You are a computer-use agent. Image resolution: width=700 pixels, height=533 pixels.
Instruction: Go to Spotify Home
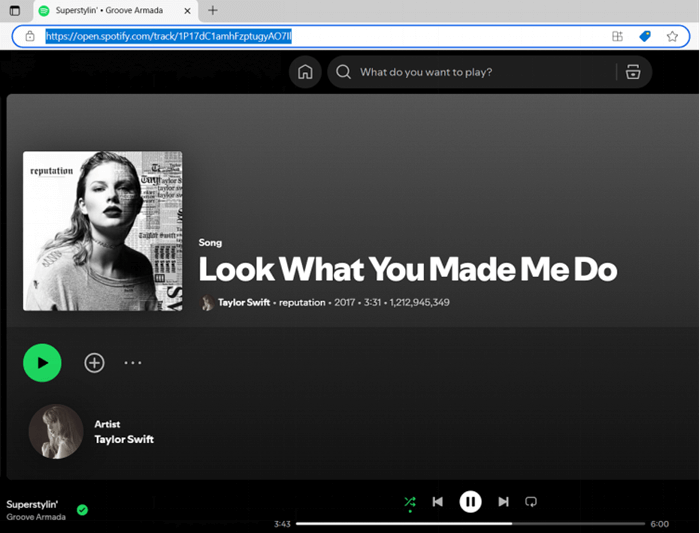305,72
